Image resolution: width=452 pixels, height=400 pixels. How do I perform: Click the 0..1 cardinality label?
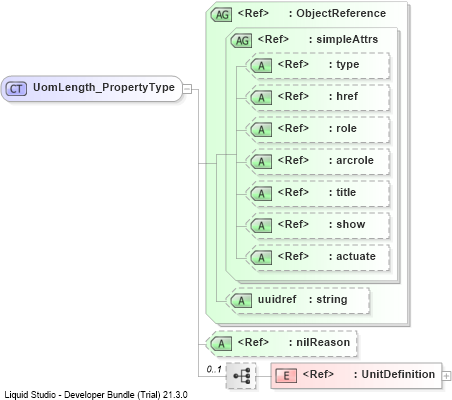(214, 369)
